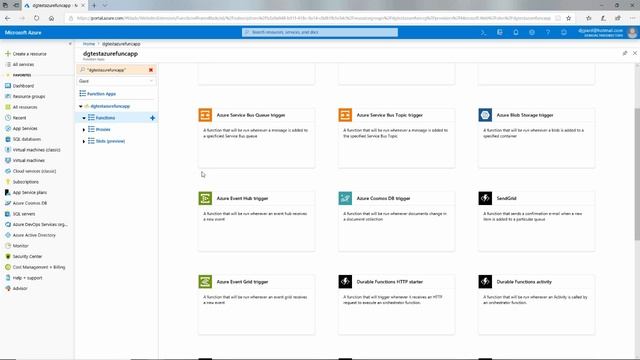Viewport: 640px width, 360px height.
Task: Open the help question mark icon
Action: point(548,32)
